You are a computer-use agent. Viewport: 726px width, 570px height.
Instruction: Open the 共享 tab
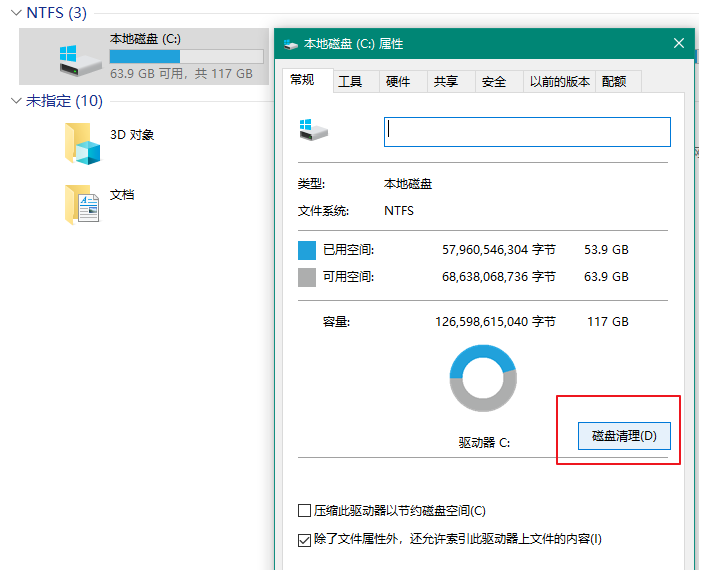[x=451, y=82]
